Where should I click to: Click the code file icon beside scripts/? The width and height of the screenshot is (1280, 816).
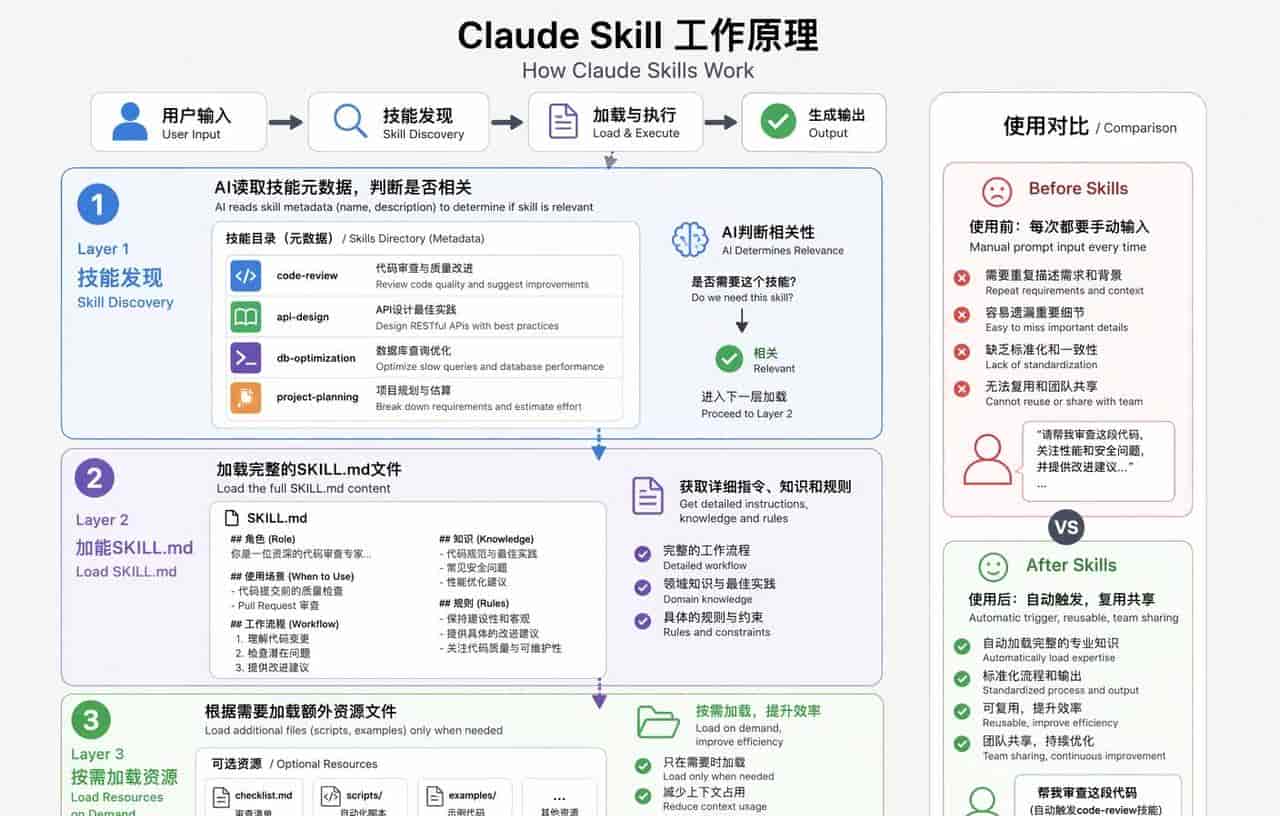[330, 797]
